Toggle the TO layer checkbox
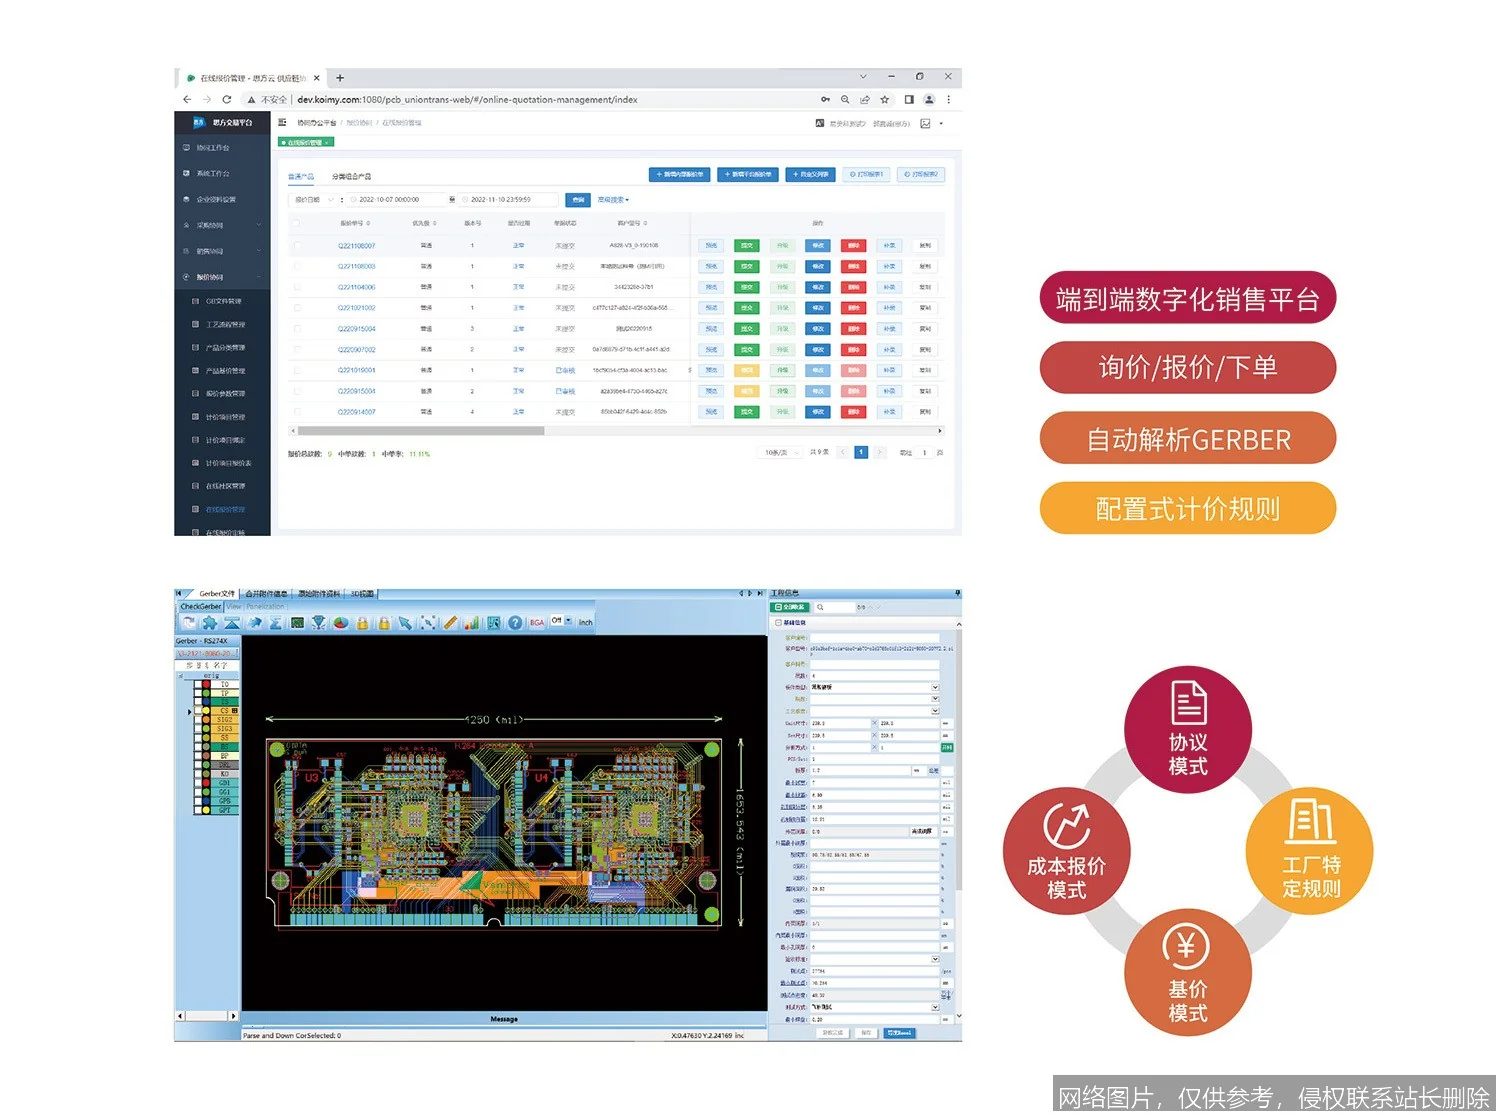This screenshot has height=1115, width=1500. [200, 685]
